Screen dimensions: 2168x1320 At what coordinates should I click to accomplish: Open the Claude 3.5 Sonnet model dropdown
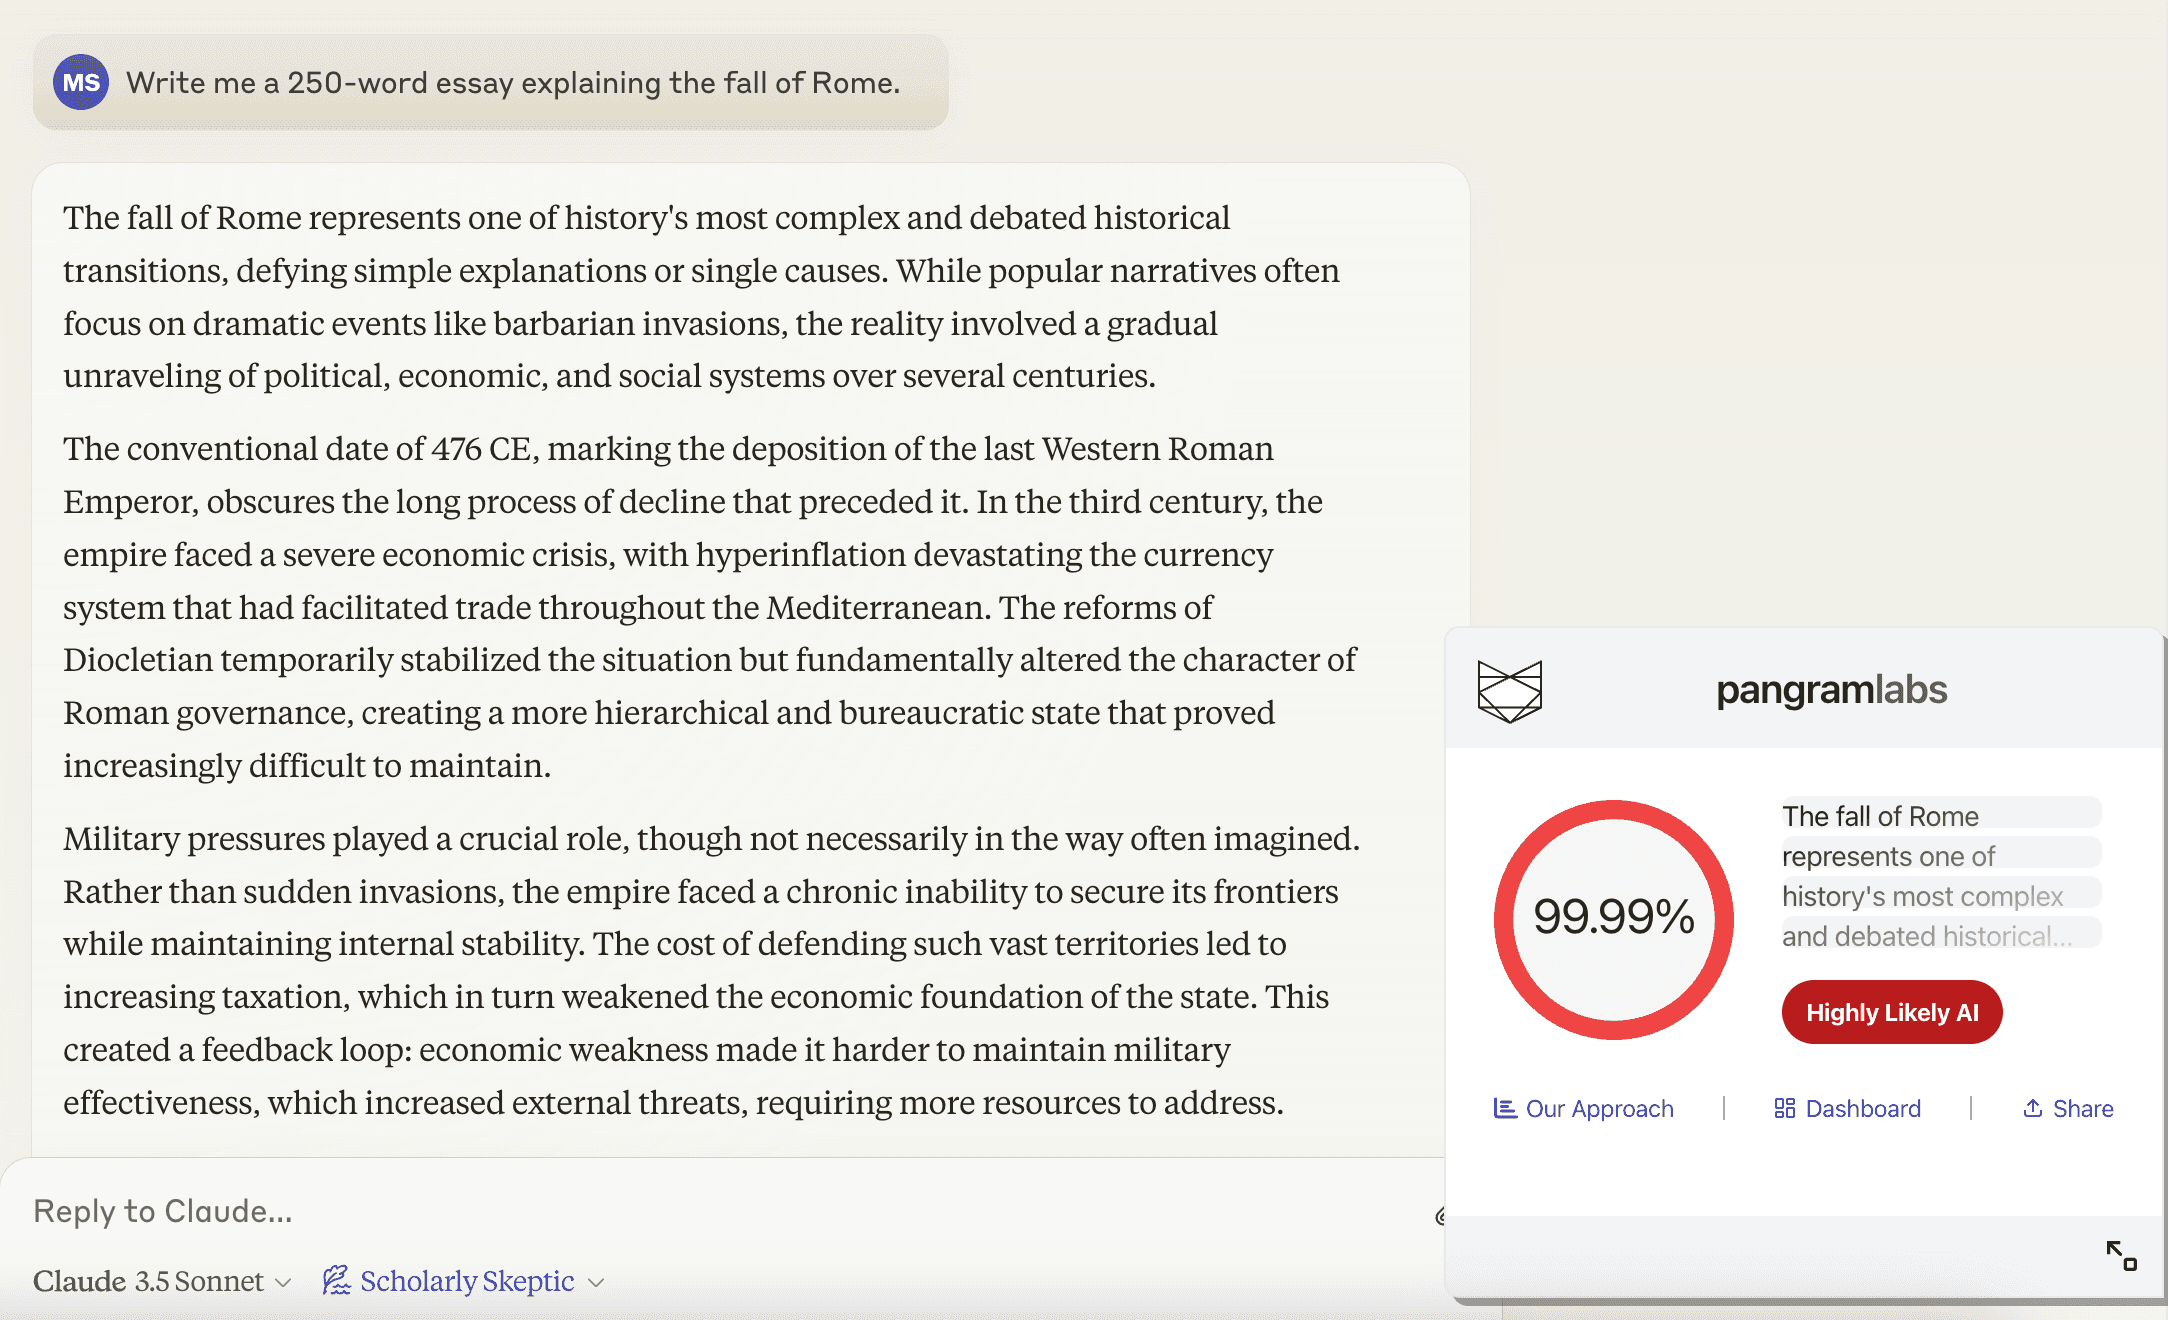(x=161, y=1281)
